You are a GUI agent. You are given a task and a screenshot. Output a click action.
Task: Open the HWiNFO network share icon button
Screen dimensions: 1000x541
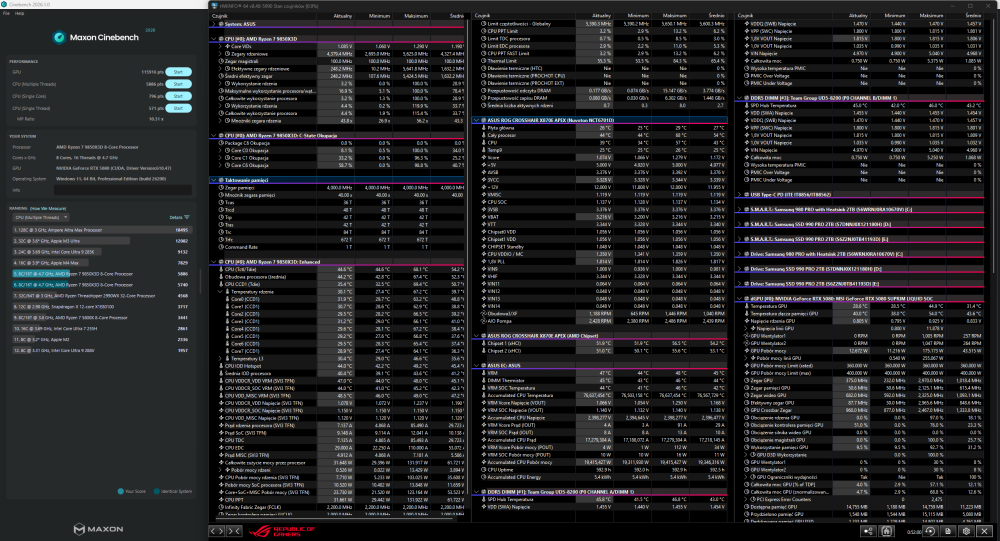pyautogui.click(x=868, y=531)
